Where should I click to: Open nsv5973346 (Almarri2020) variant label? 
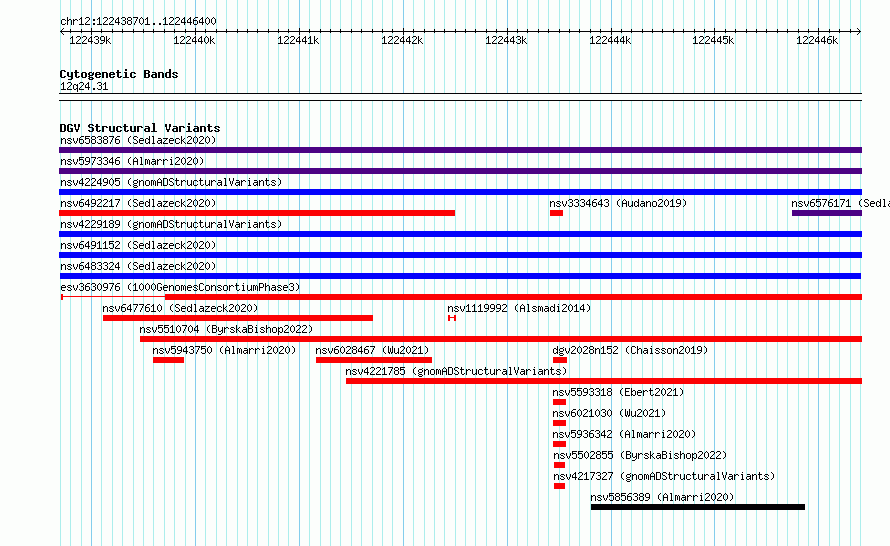[x=132, y=161]
